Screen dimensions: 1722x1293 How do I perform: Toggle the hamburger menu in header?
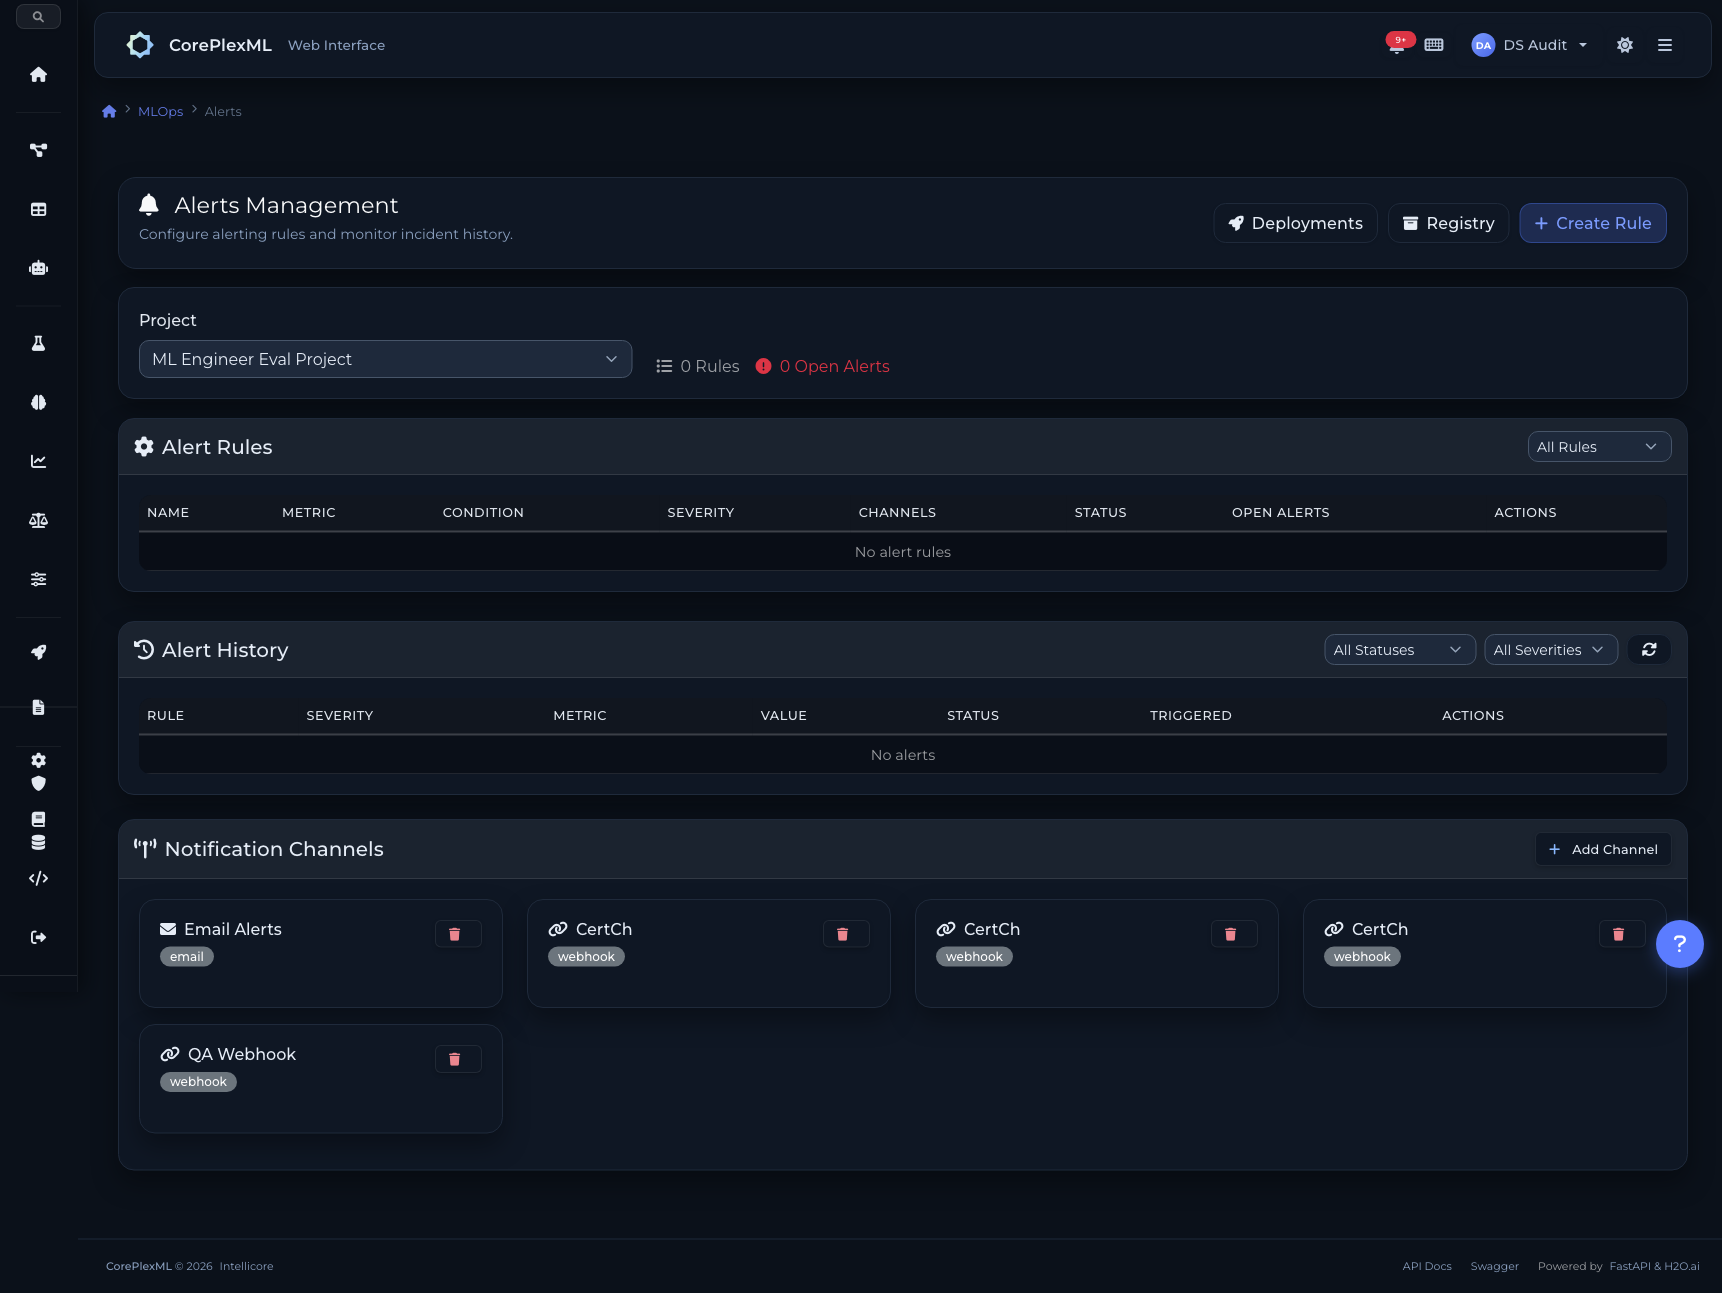click(x=1665, y=45)
